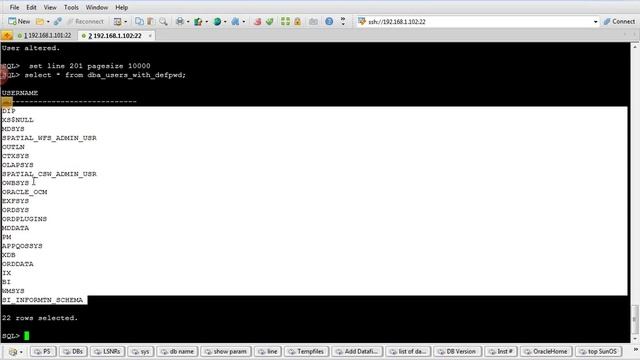Click the Print icon

pos(180,21)
